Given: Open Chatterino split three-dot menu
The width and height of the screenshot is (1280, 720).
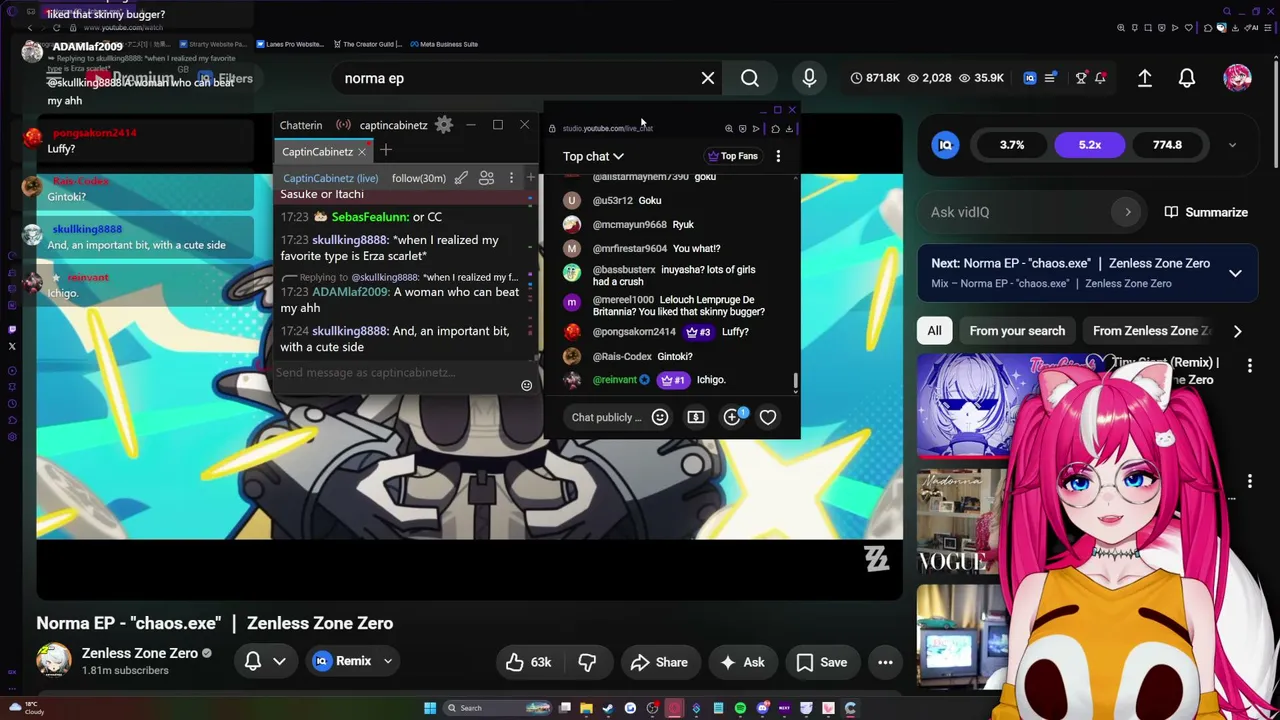Looking at the screenshot, I should (x=511, y=178).
